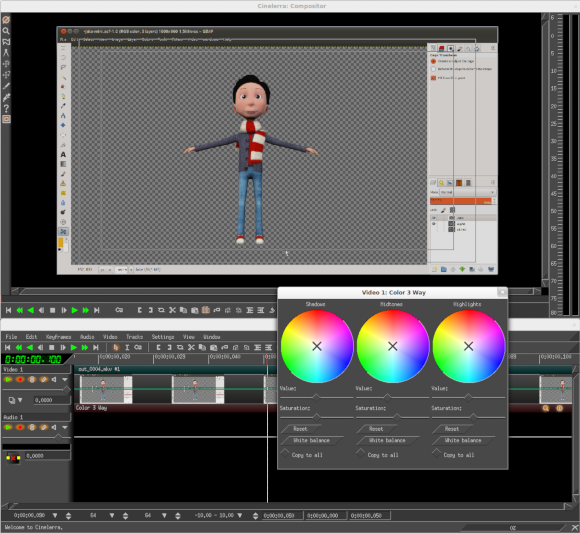Select arrow drag-and-drop editing mode icon
This screenshot has height=533, width=580.
(x=116, y=347)
